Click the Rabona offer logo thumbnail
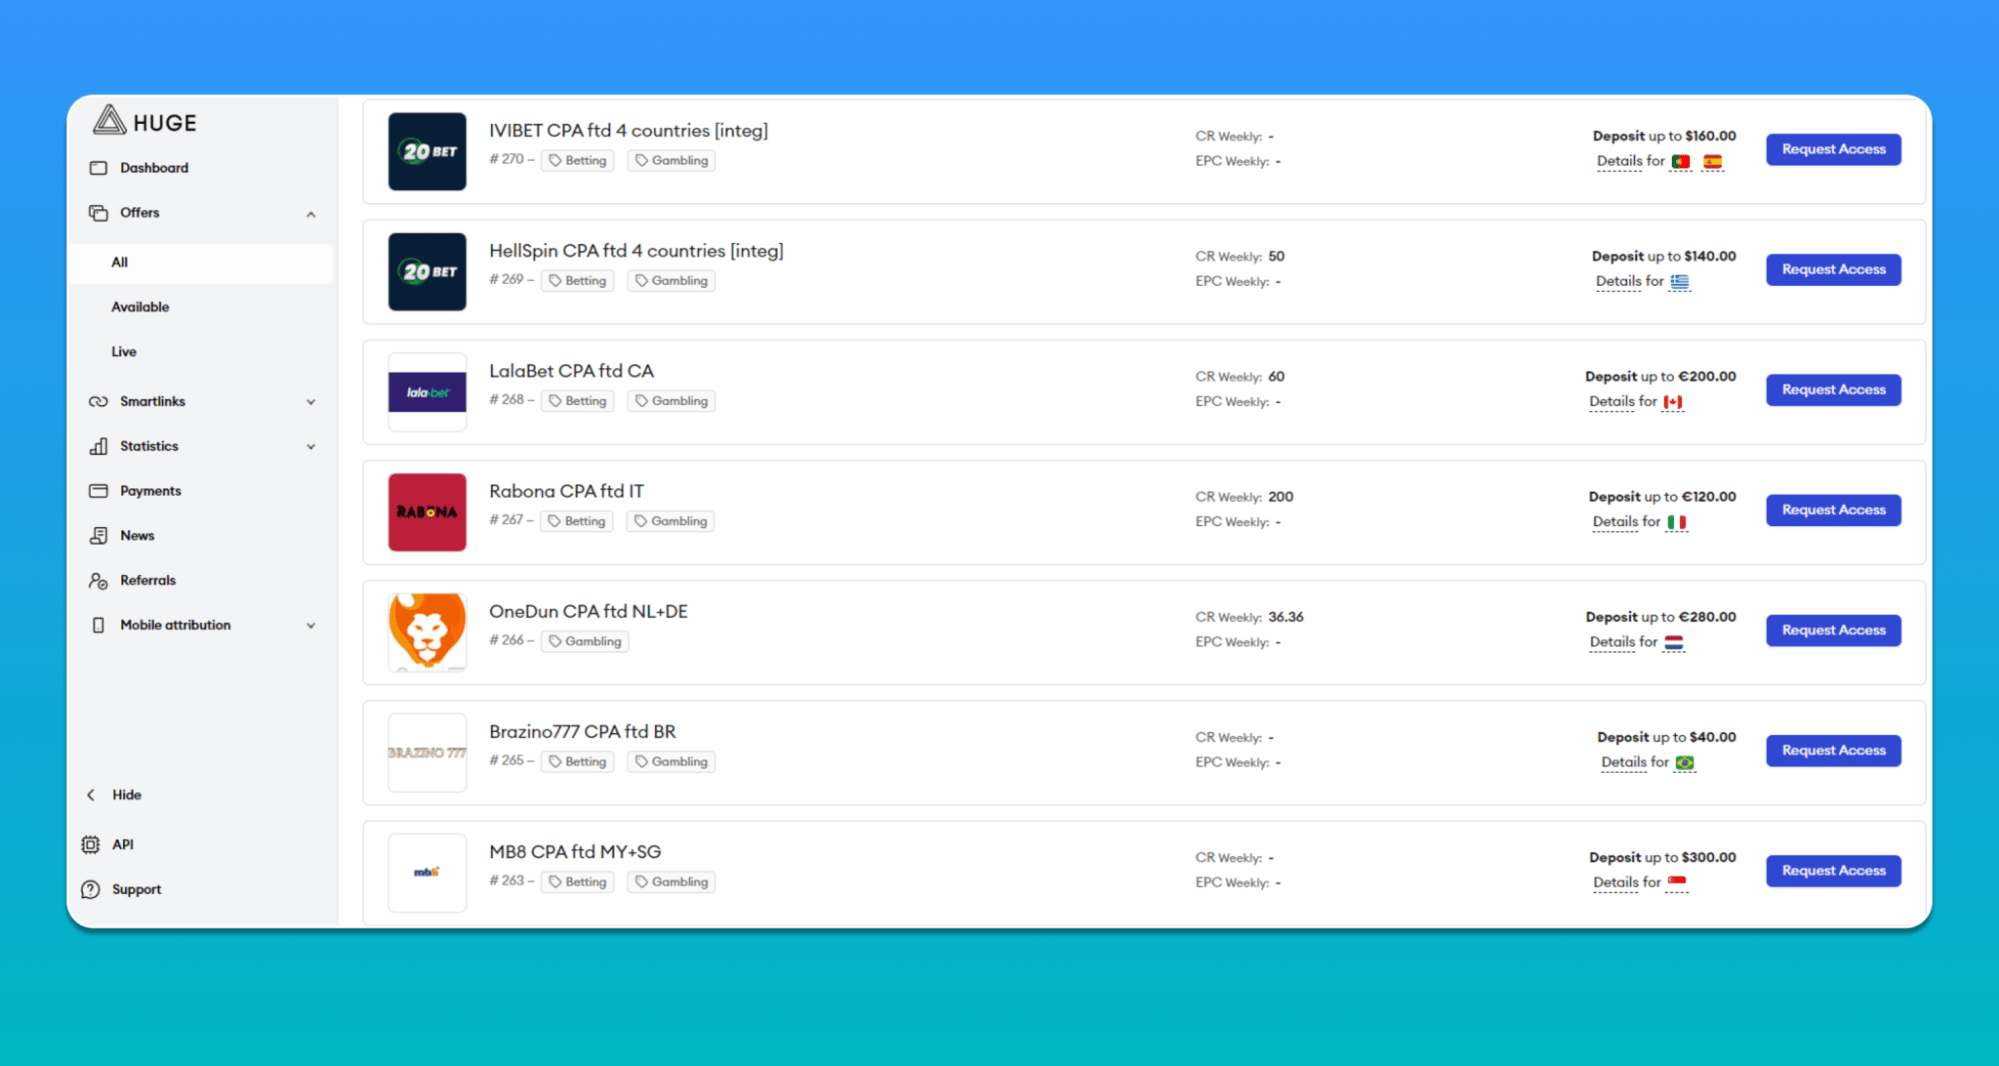The height and width of the screenshot is (1066, 1999). tap(427, 512)
